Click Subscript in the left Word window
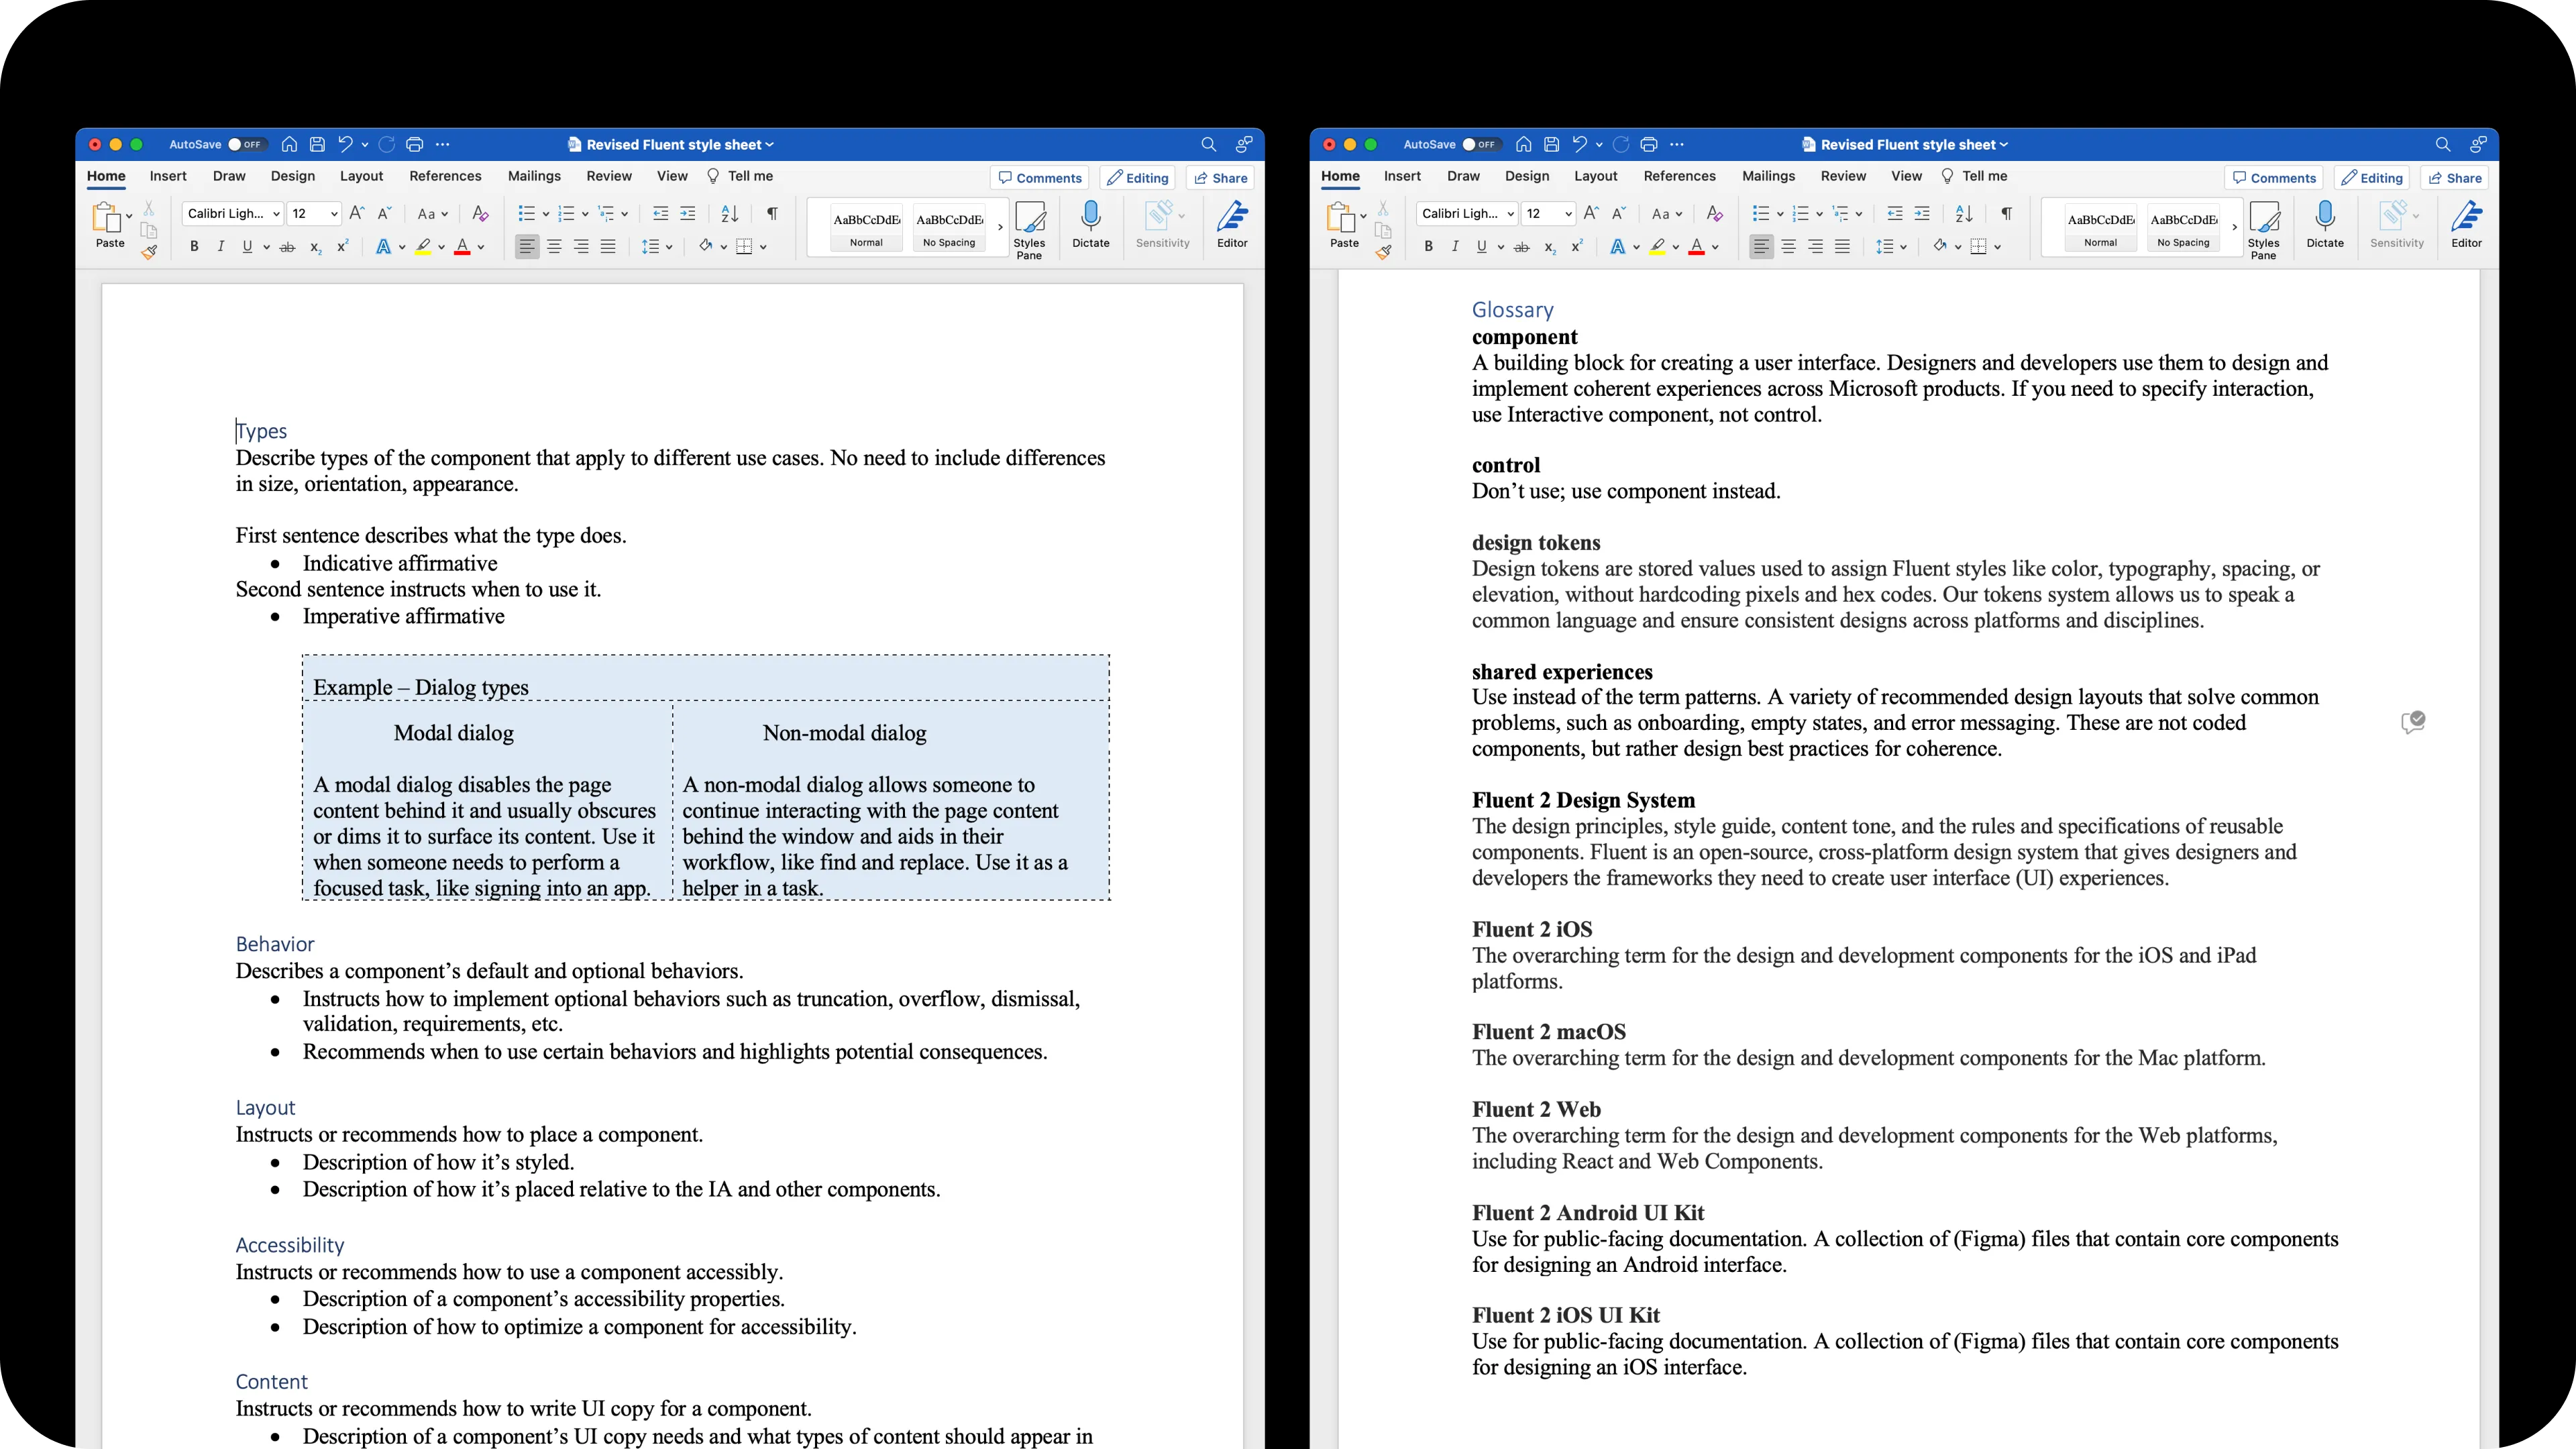Image resolution: width=2576 pixels, height=1449 pixels. coord(315,247)
